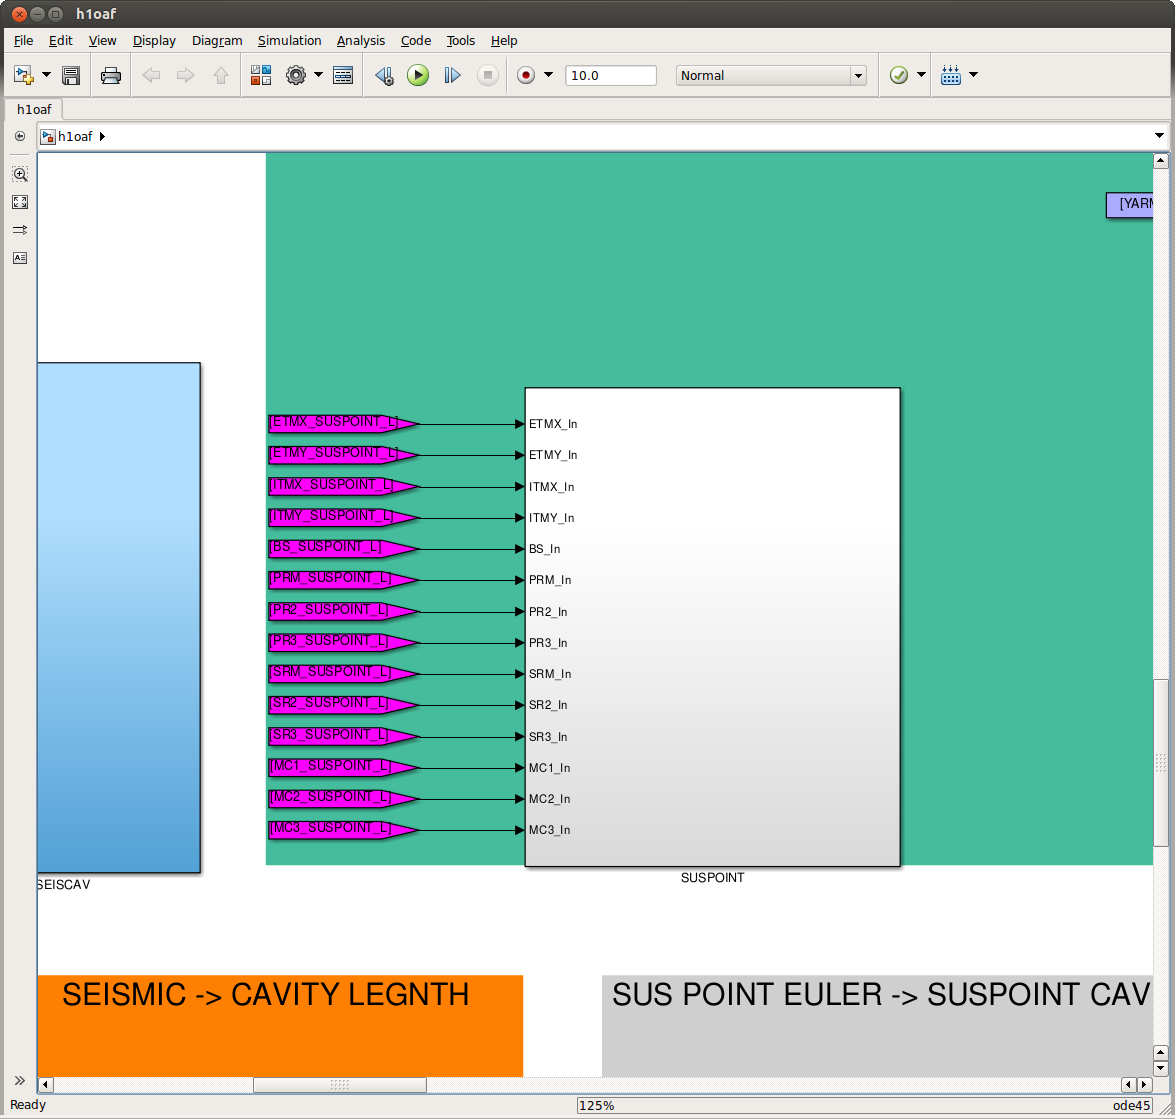Print the diagram using the printer icon
The height and width of the screenshot is (1119, 1175).
point(111,75)
